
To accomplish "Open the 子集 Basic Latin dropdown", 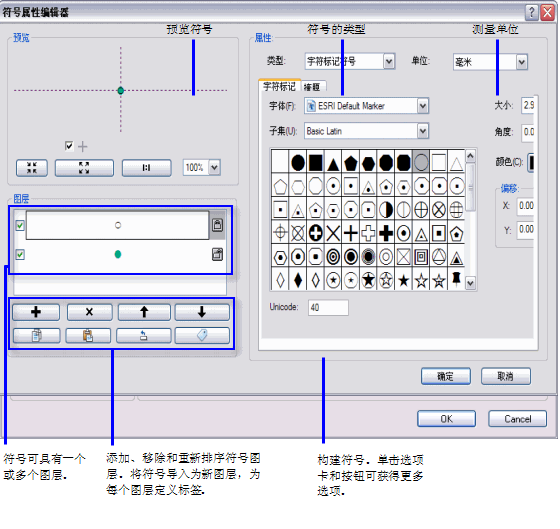I will coord(422,131).
